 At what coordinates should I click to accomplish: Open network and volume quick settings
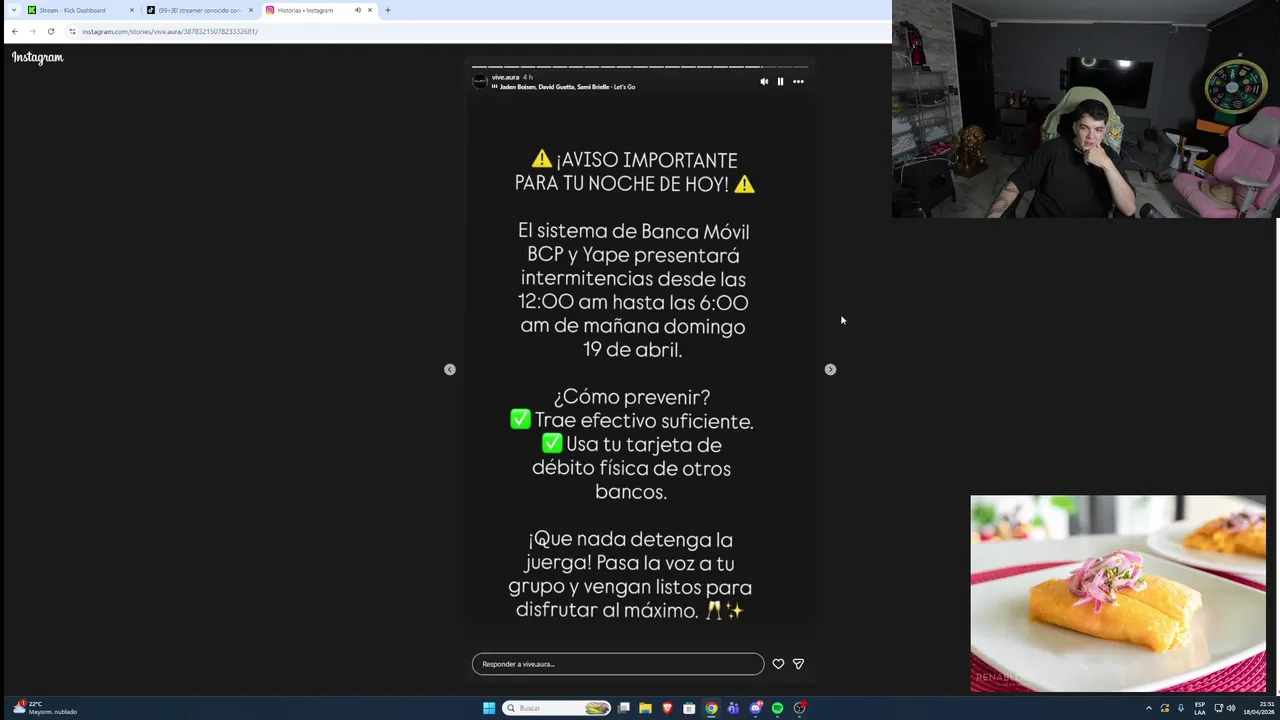1224,708
